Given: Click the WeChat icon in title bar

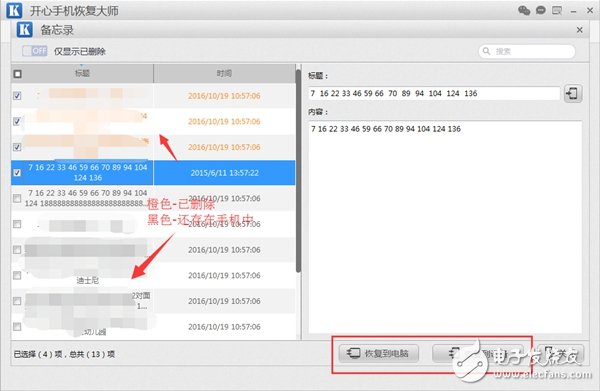Looking at the screenshot, I should pos(524,10).
